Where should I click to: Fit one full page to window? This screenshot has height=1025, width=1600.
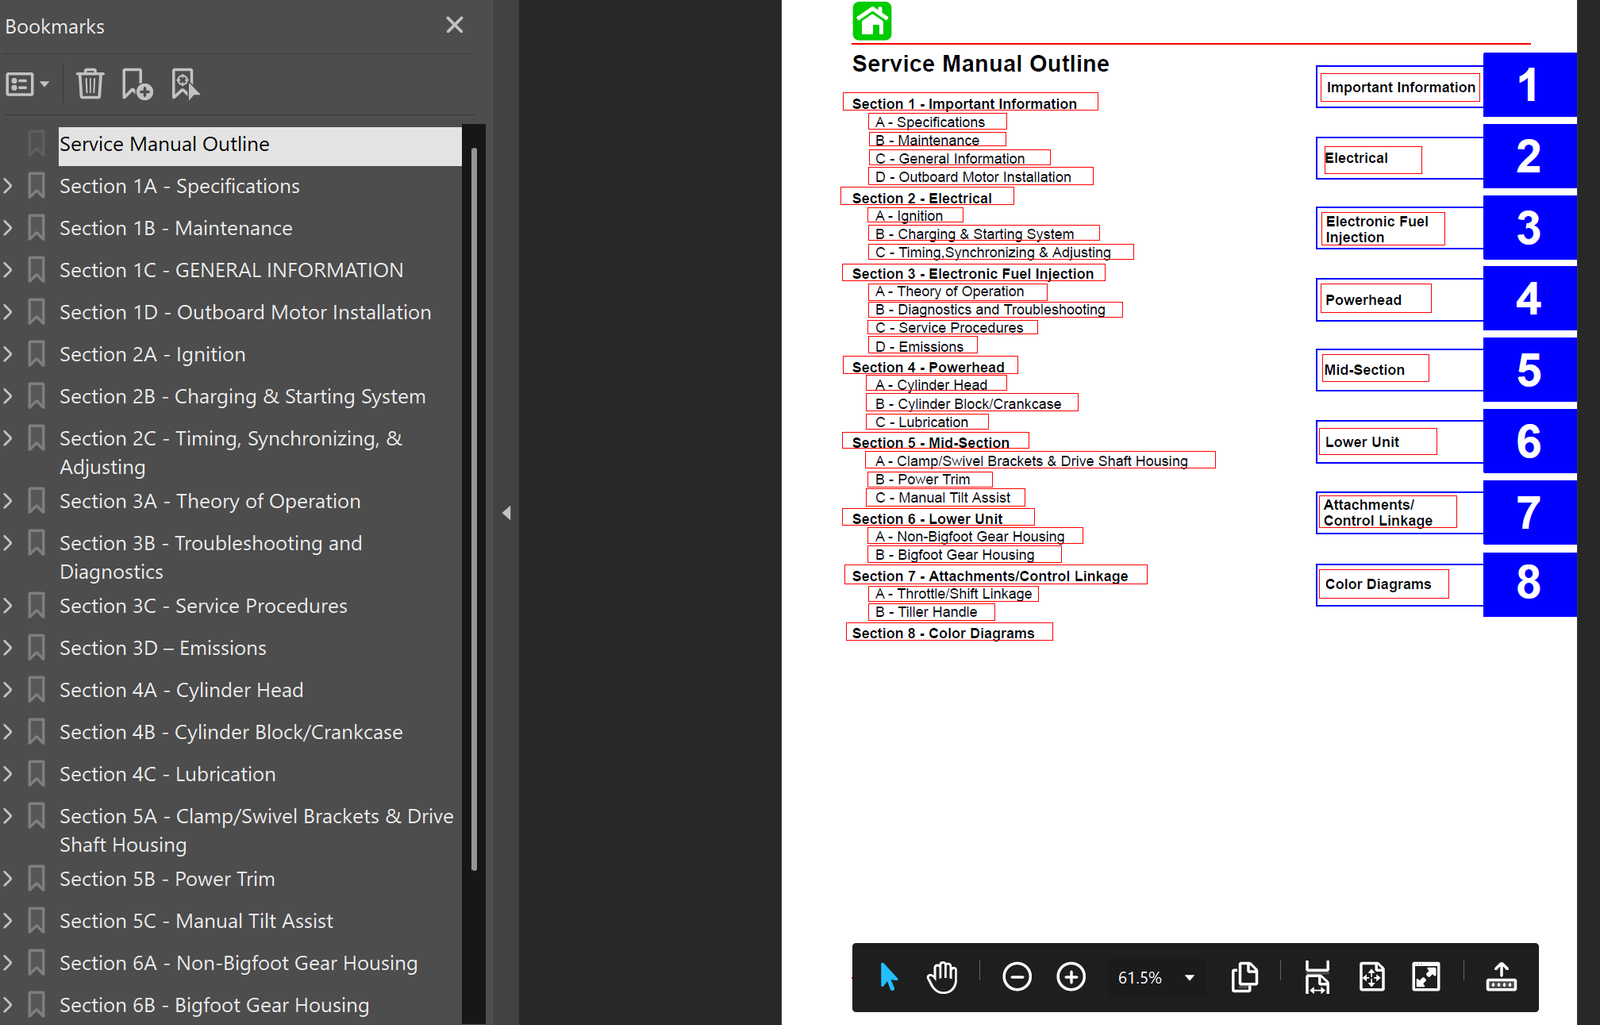coord(1372,977)
